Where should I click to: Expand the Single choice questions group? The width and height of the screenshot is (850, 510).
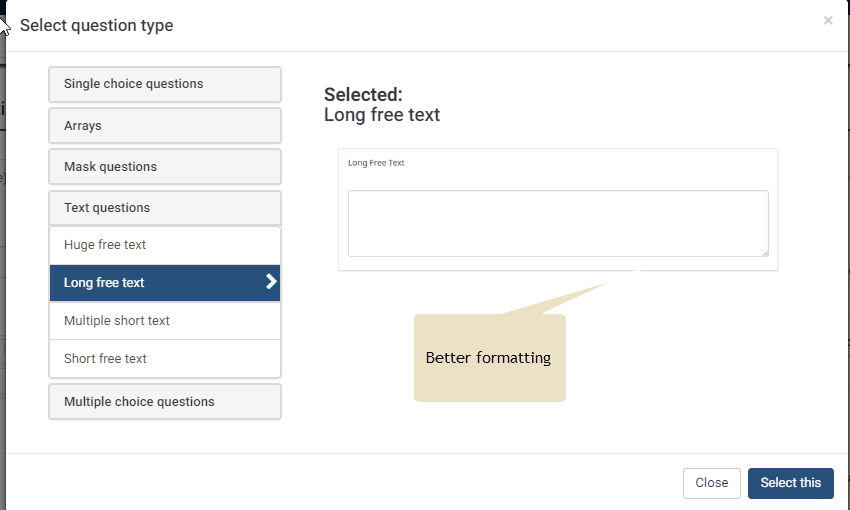(164, 84)
